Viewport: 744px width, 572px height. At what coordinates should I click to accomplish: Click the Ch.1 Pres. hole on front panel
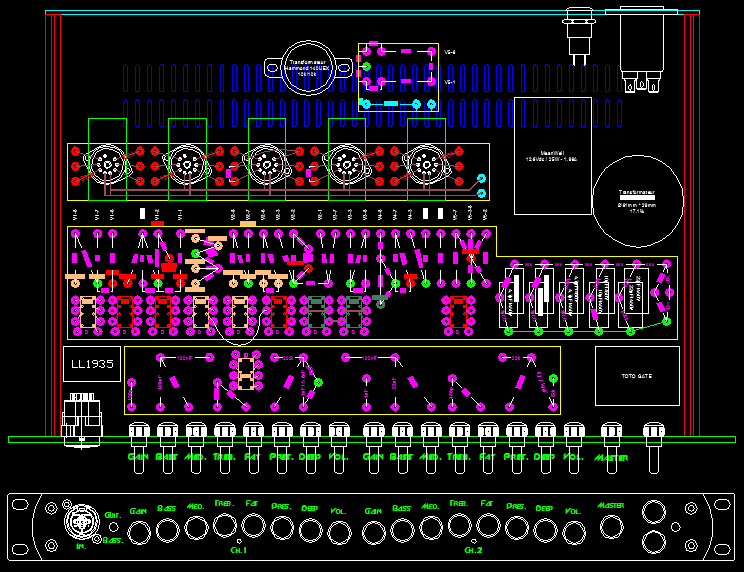point(282,528)
